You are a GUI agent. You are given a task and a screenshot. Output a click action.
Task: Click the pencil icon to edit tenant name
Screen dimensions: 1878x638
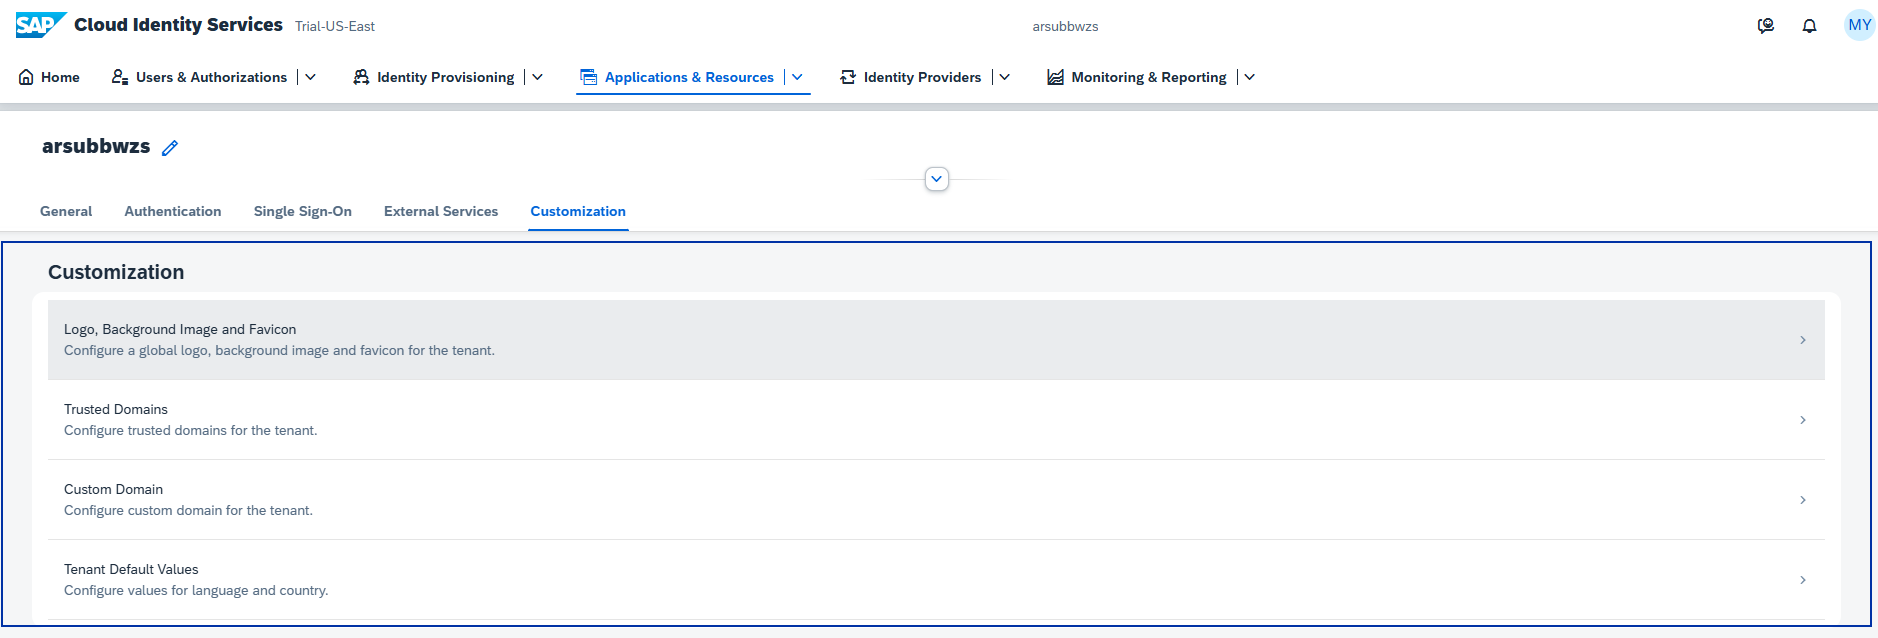(x=170, y=148)
